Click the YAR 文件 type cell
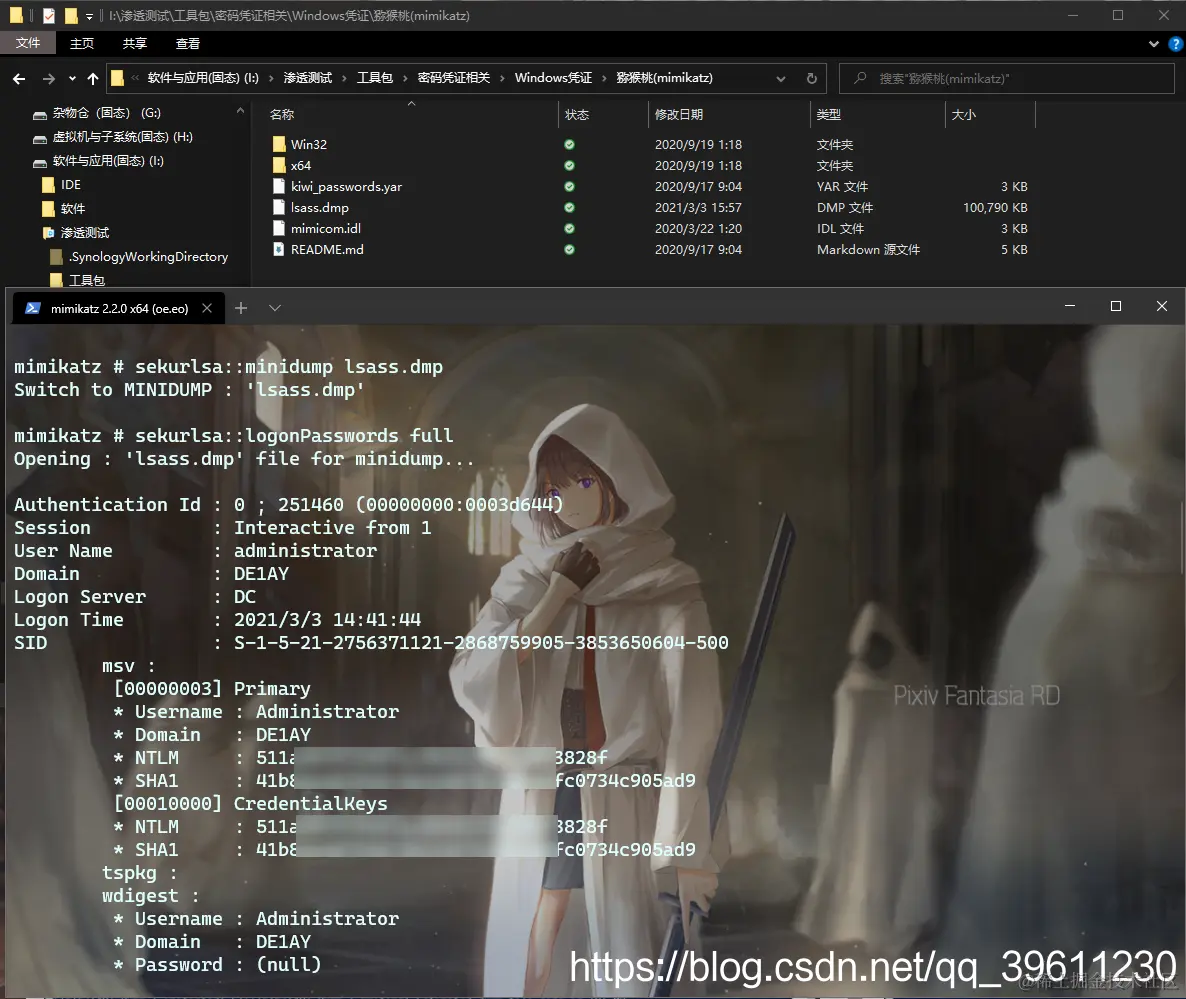Viewport: 1186px width, 999px height. 842,186
